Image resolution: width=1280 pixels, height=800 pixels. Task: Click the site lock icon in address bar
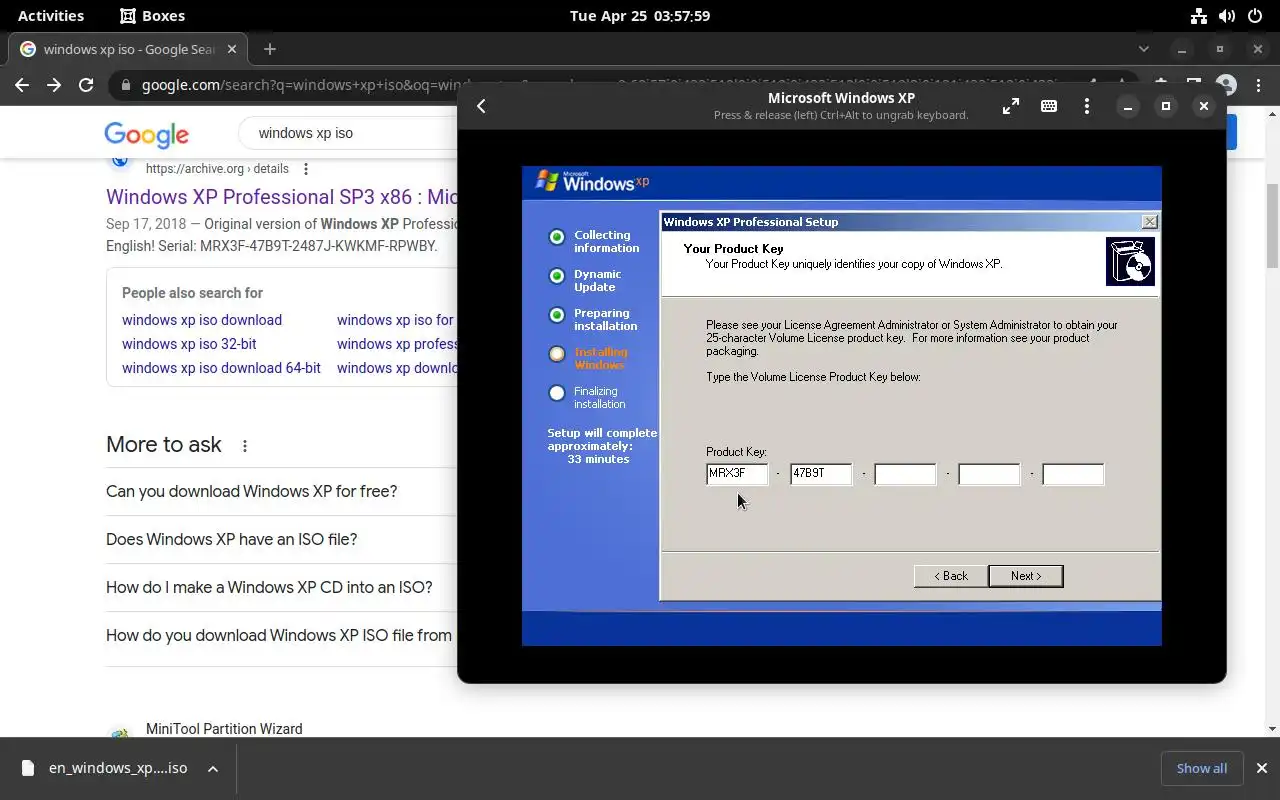126,86
